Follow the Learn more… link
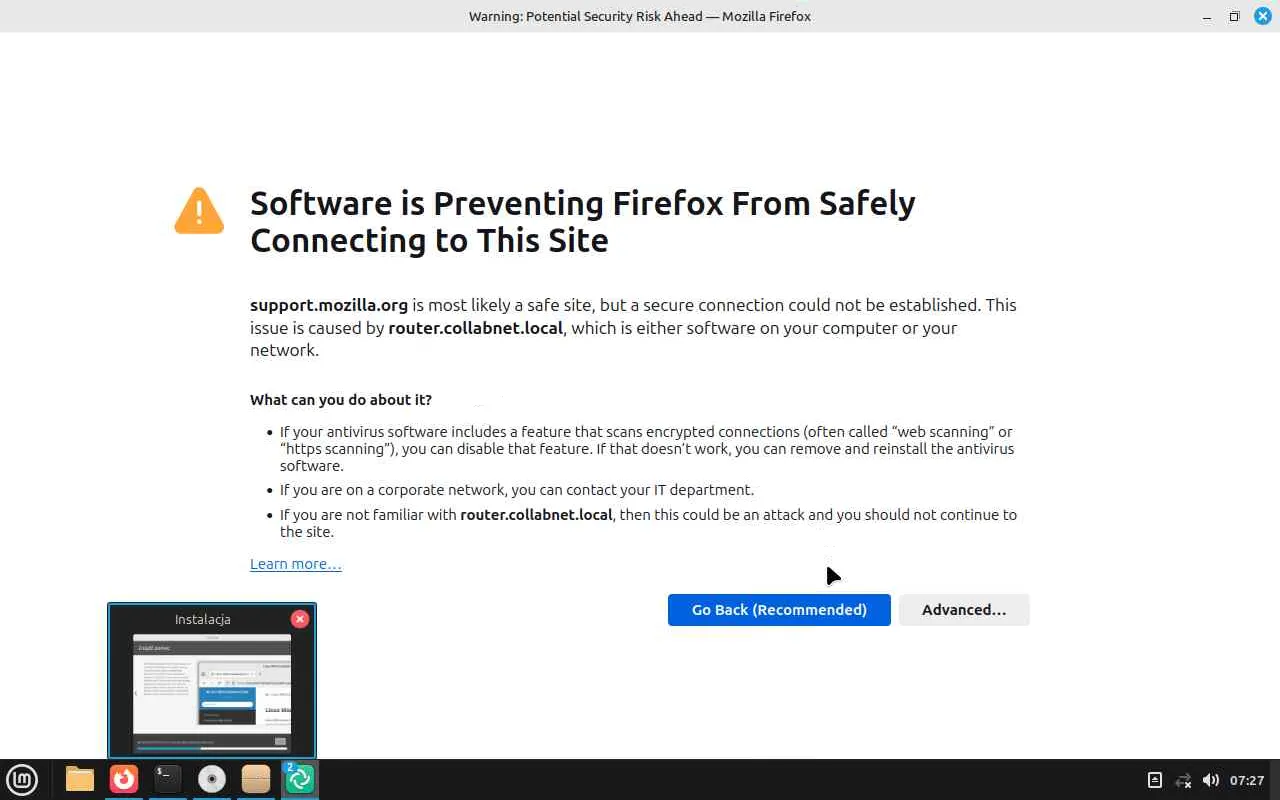The width and height of the screenshot is (1280, 800). [x=296, y=564]
